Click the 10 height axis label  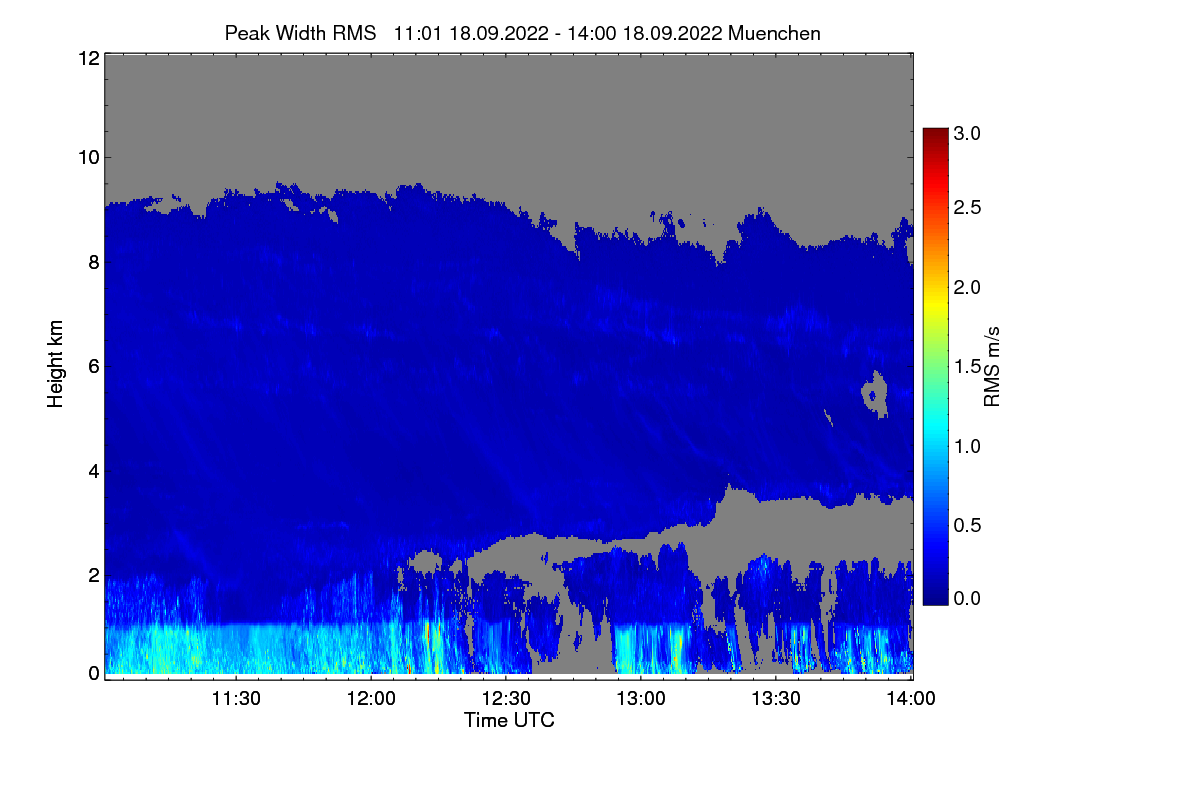pyautogui.click(x=87, y=157)
